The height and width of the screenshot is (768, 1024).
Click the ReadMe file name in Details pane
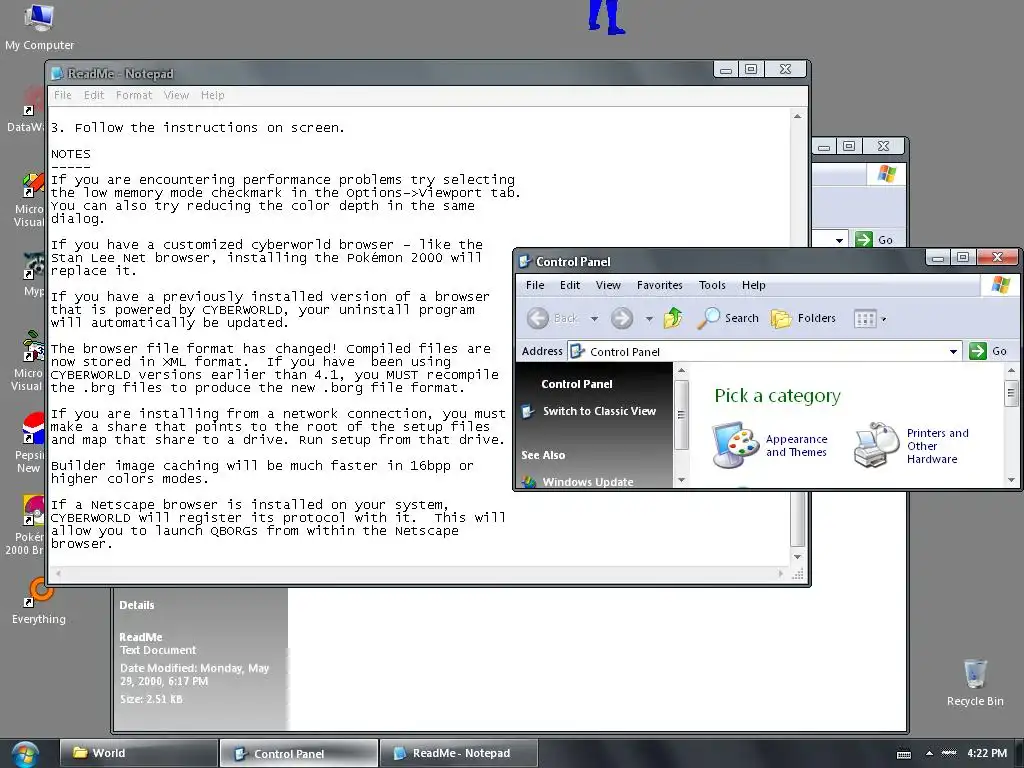(x=140, y=637)
